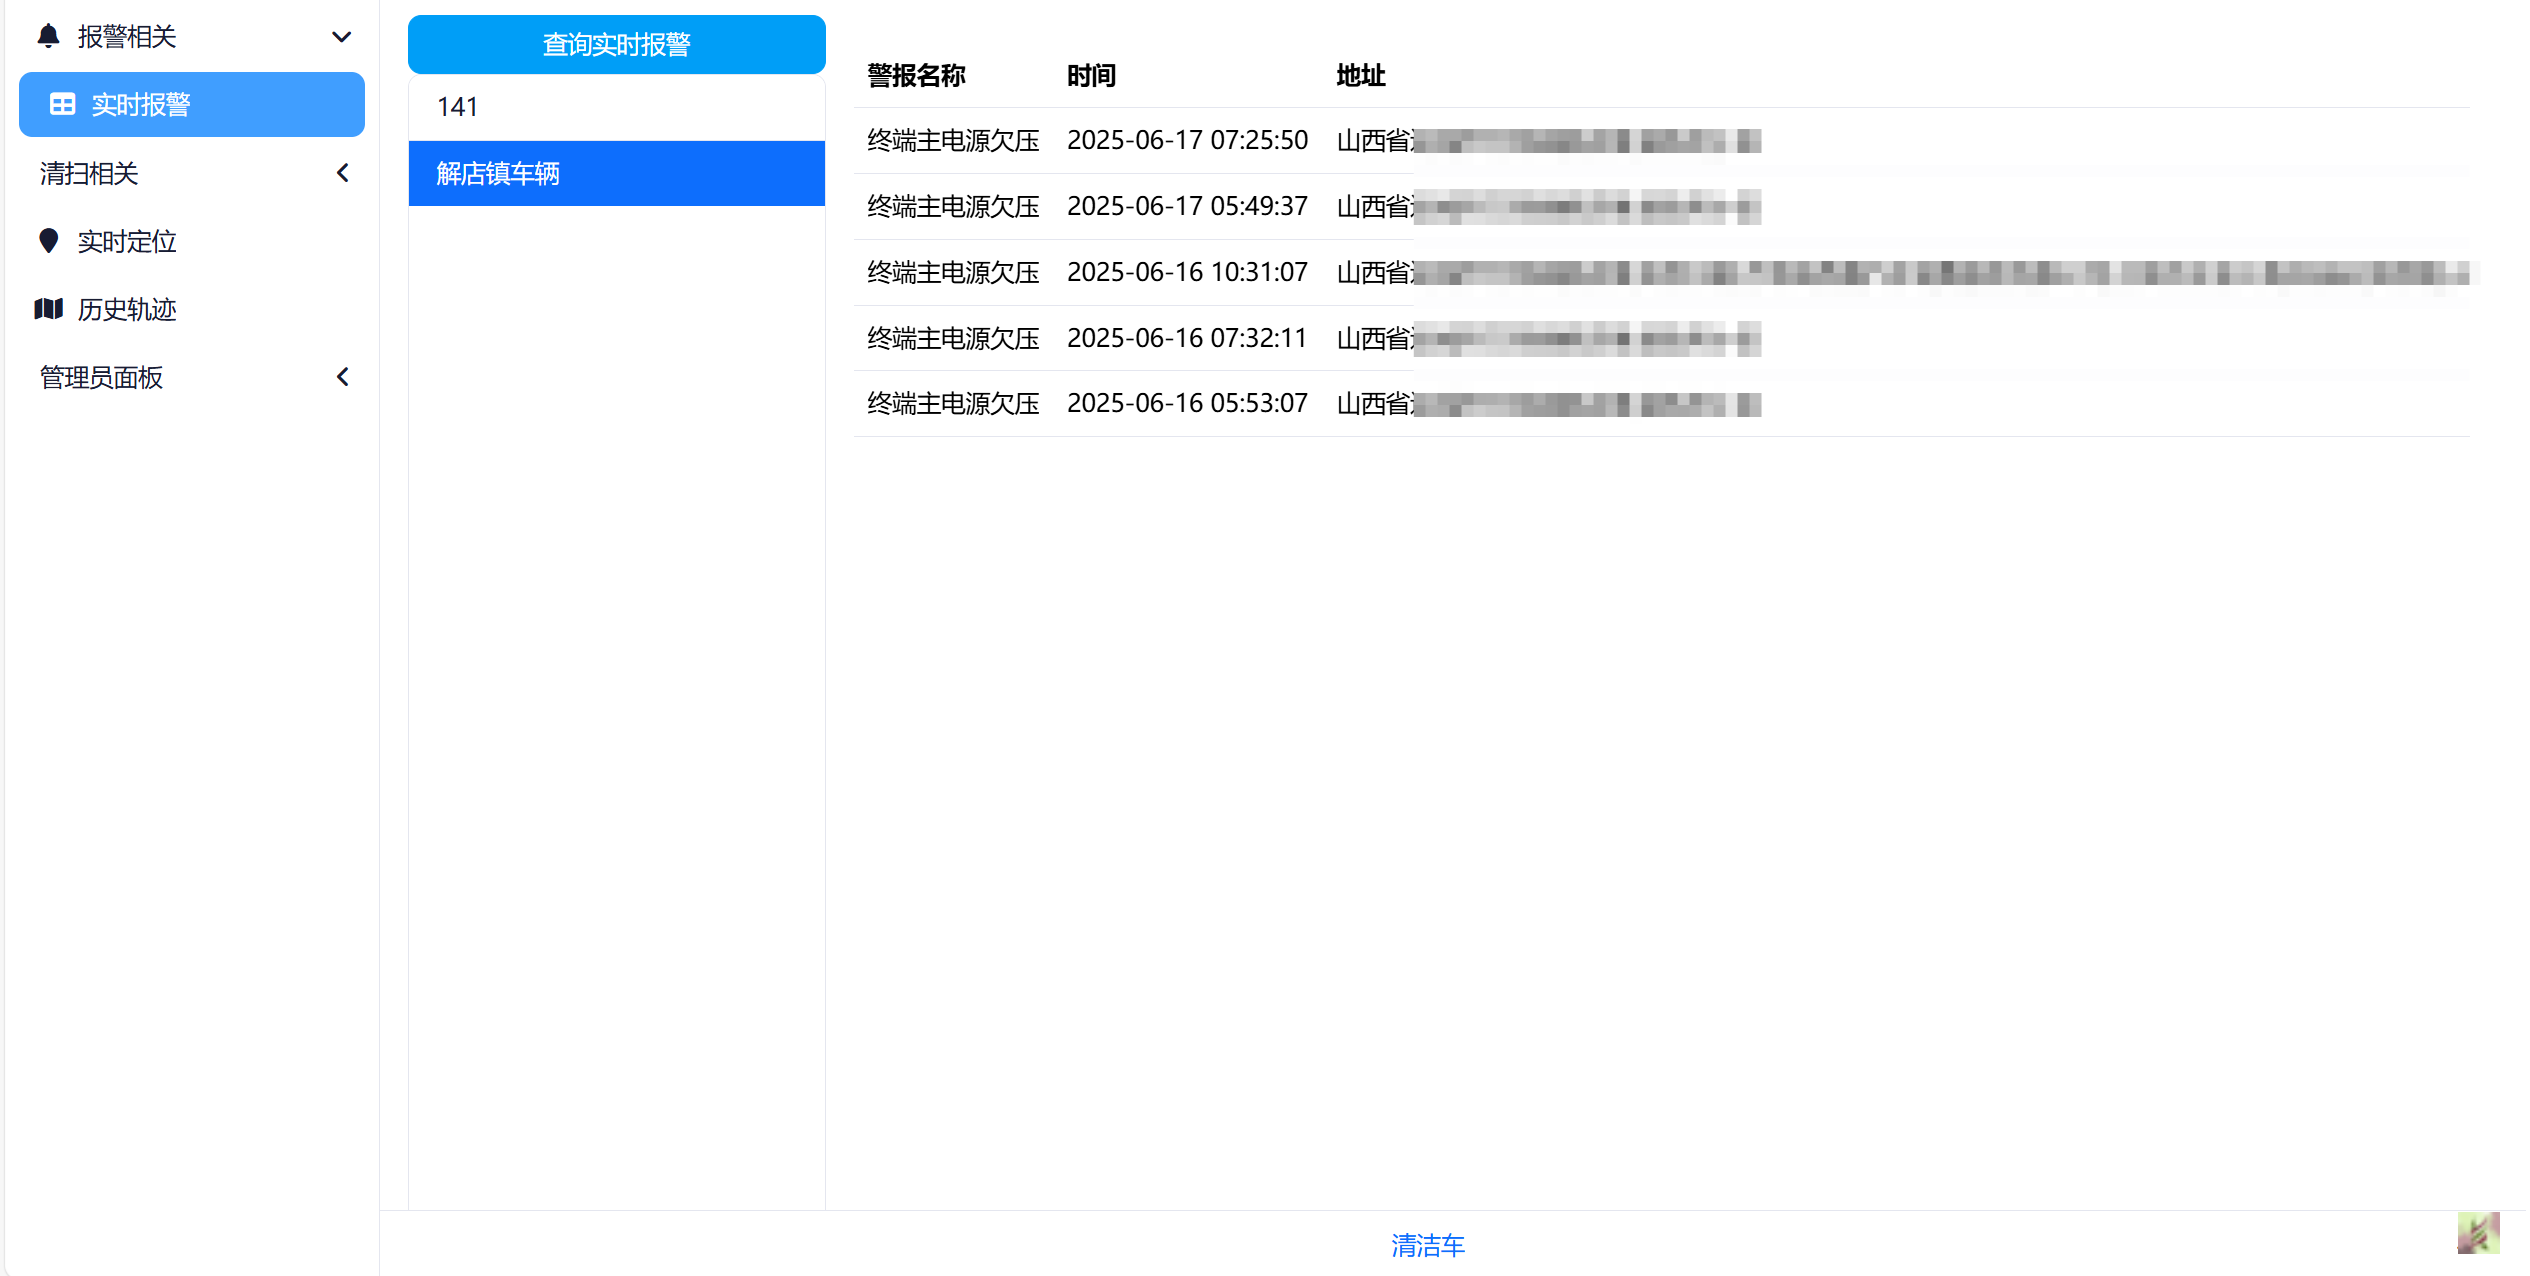Viewport: 2530px width, 1276px height.
Task: Expand the 管理员面板 chevron
Action: 343,377
